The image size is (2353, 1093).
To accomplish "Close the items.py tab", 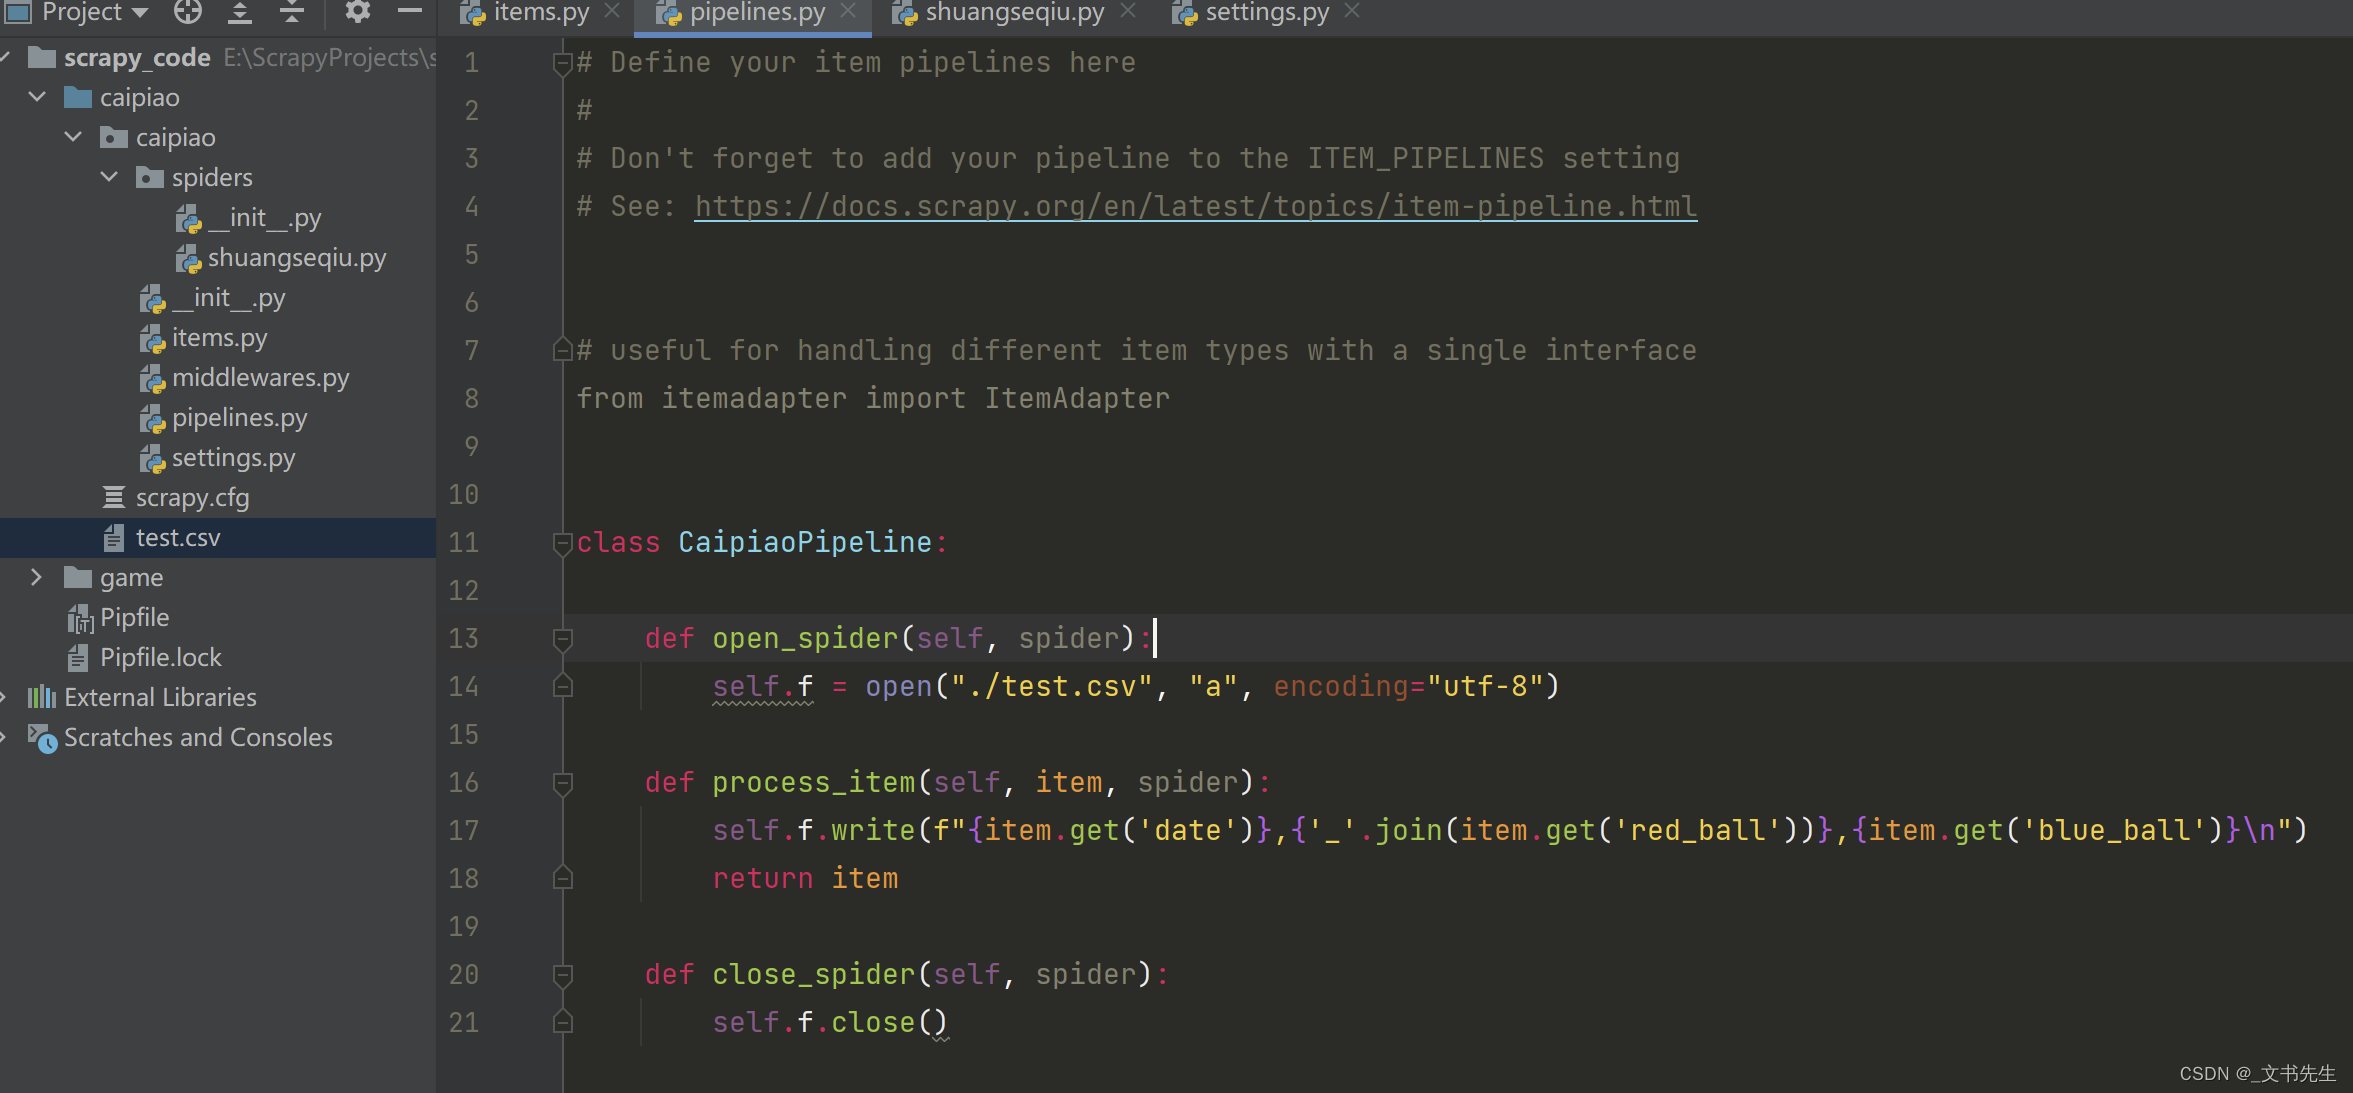I will [x=613, y=11].
